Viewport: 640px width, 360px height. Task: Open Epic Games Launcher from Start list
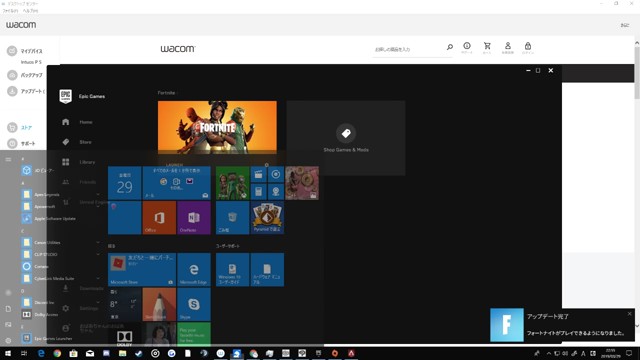click(x=47, y=338)
